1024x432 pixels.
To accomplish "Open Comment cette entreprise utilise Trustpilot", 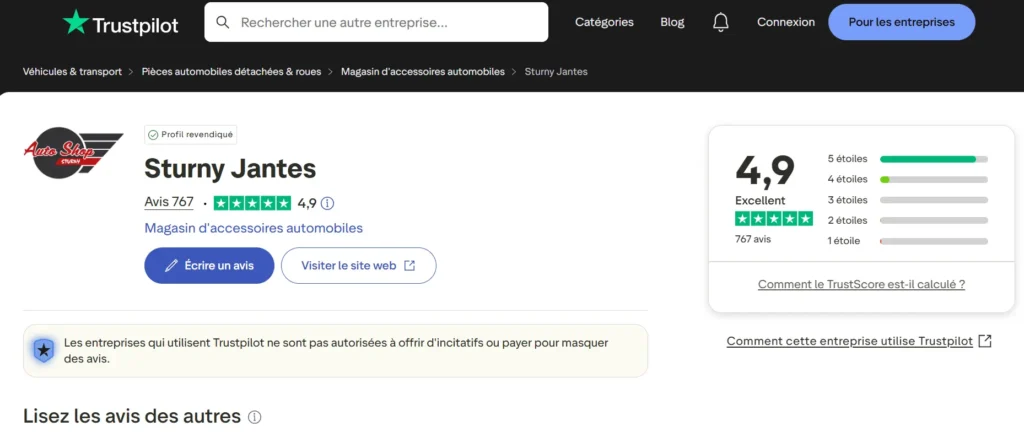I will coord(850,341).
